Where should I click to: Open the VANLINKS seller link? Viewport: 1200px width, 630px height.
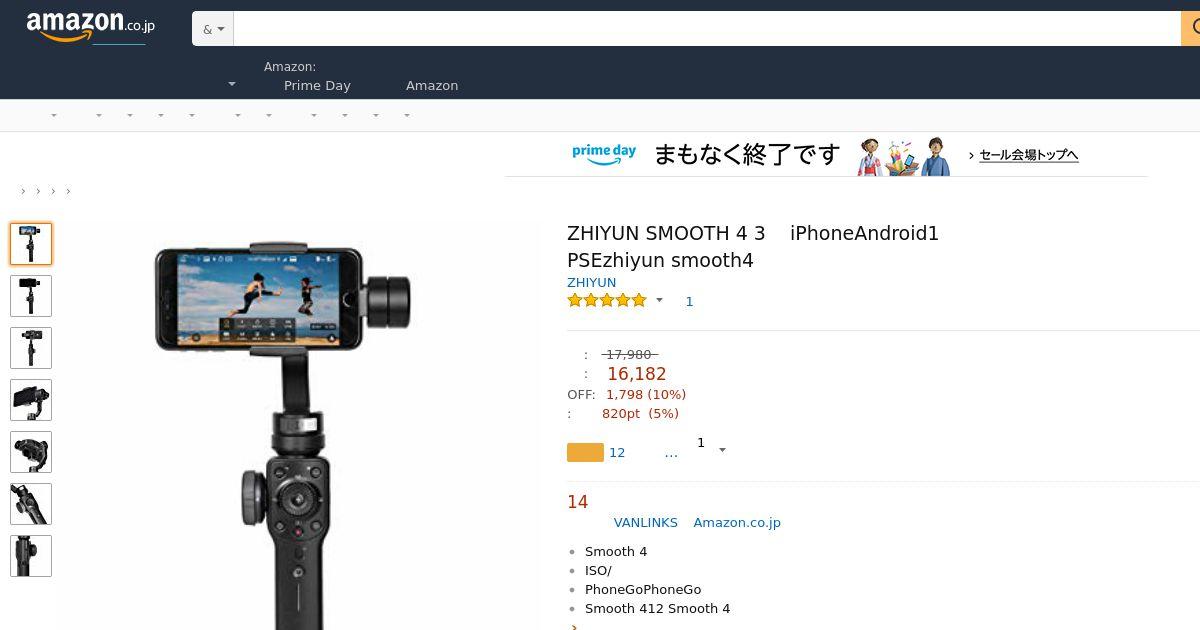pyautogui.click(x=646, y=523)
